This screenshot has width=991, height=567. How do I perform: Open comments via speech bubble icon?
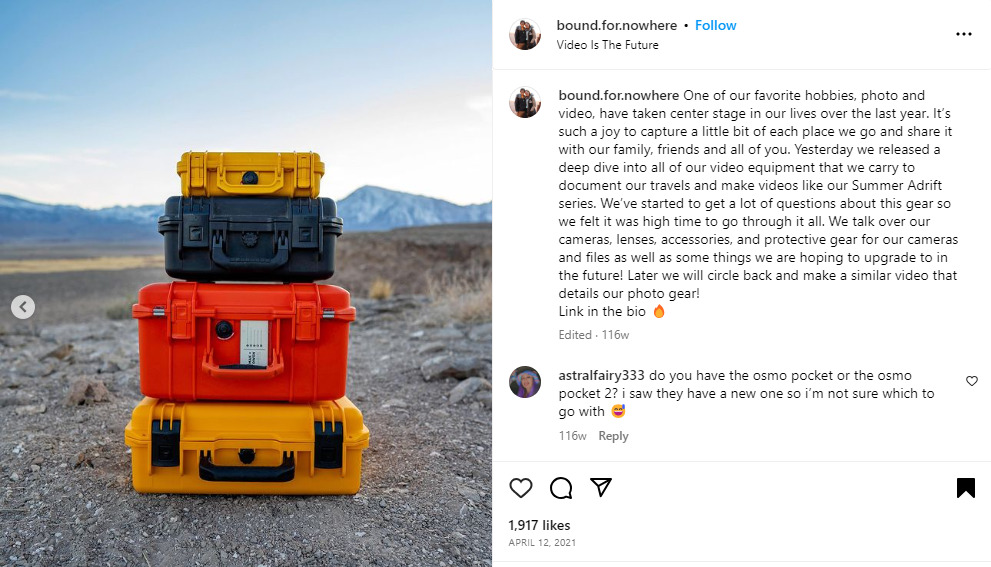pyautogui.click(x=561, y=488)
